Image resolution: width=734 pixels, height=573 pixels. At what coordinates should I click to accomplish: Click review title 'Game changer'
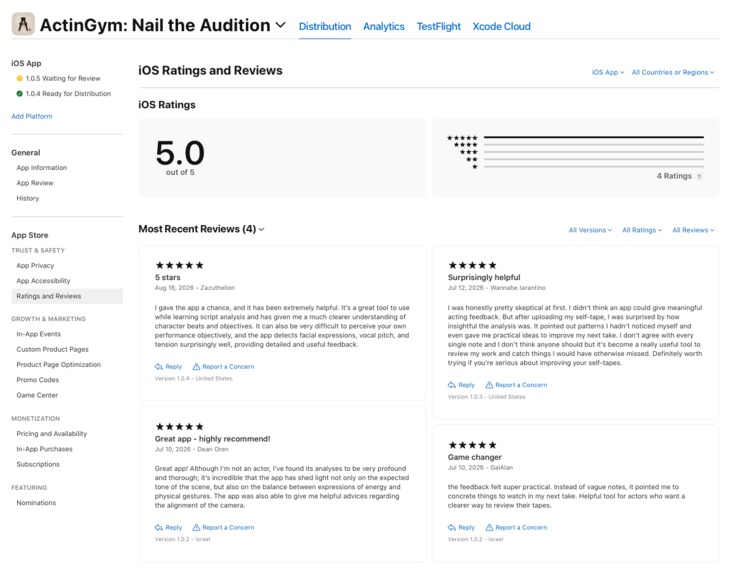coord(475,457)
